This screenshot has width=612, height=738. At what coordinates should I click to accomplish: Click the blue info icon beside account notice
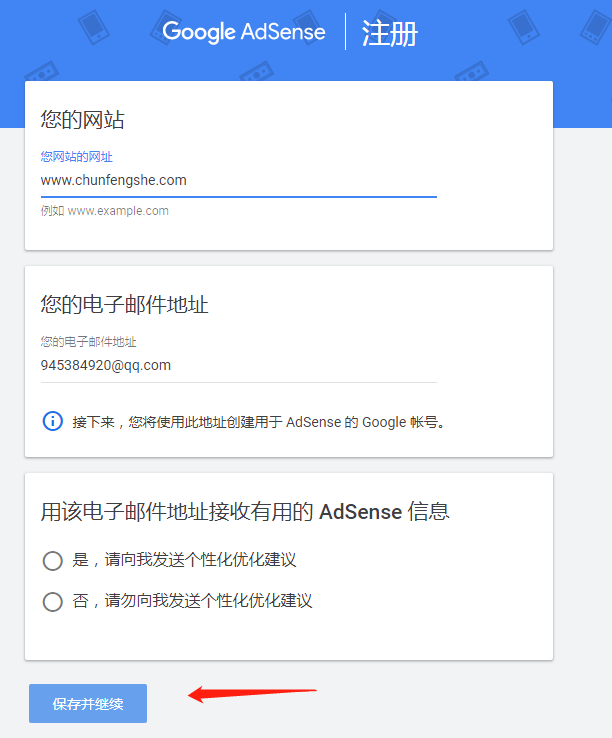pos(53,421)
